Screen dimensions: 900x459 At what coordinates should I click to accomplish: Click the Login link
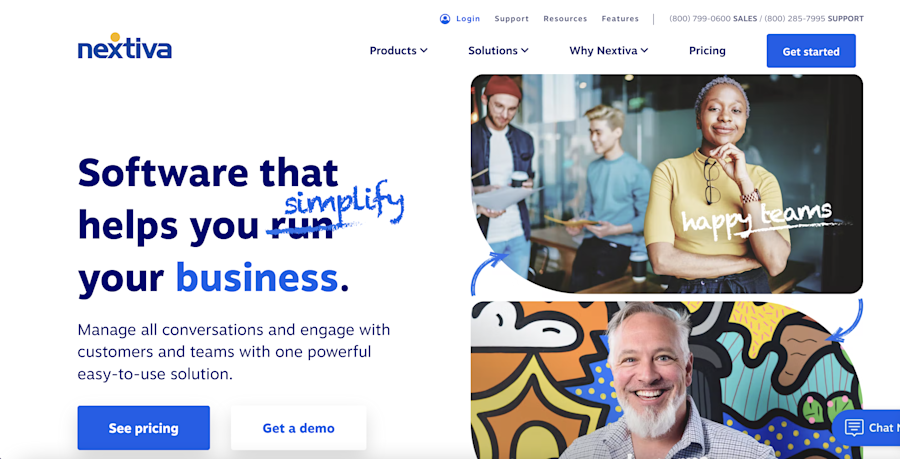point(468,19)
